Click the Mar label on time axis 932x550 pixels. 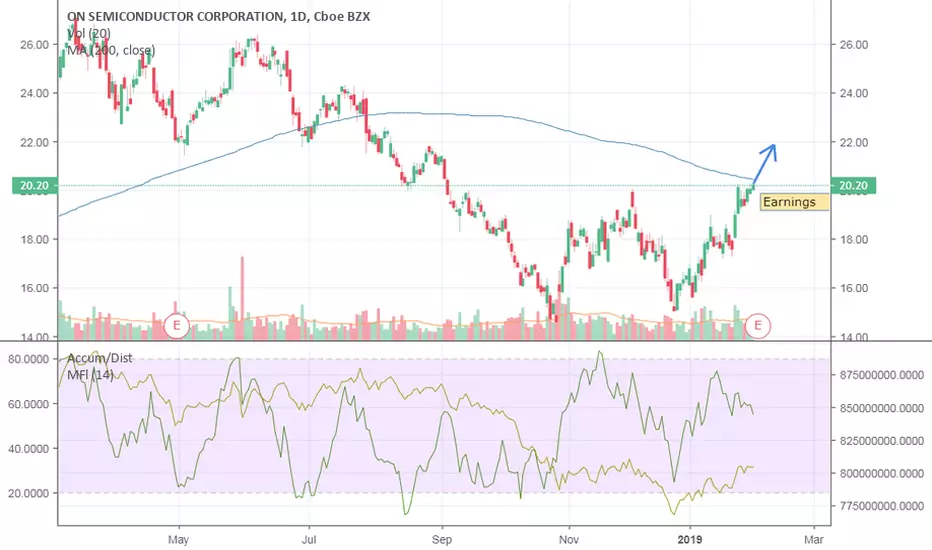tap(814, 539)
